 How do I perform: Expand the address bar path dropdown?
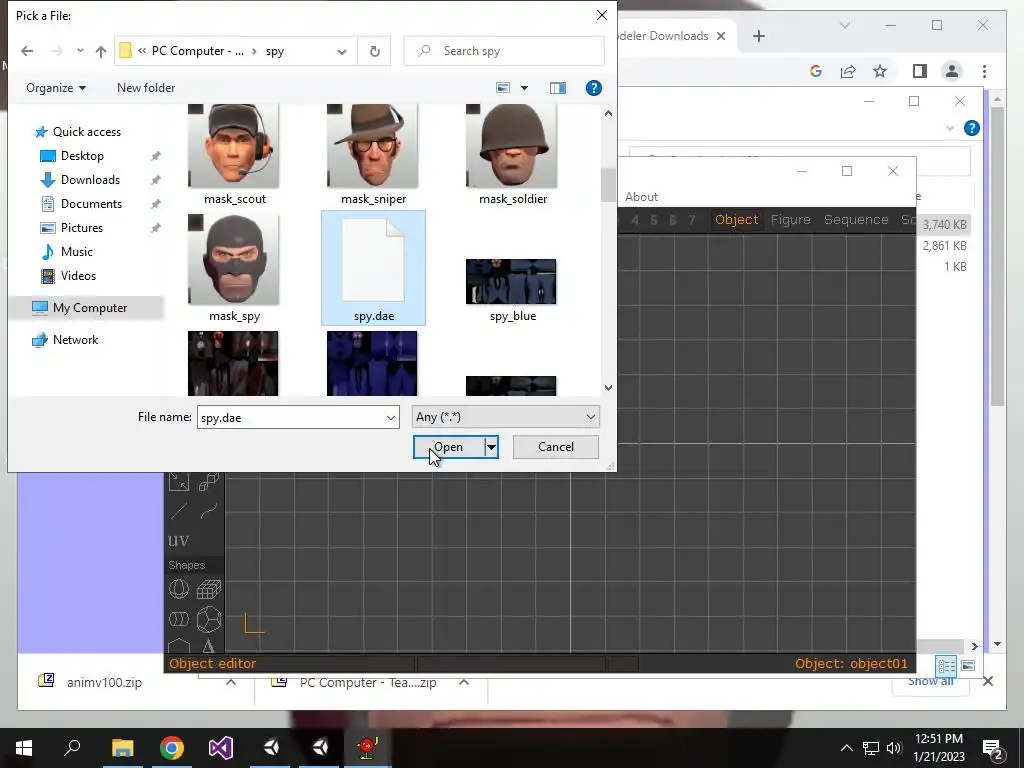click(x=342, y=52)
